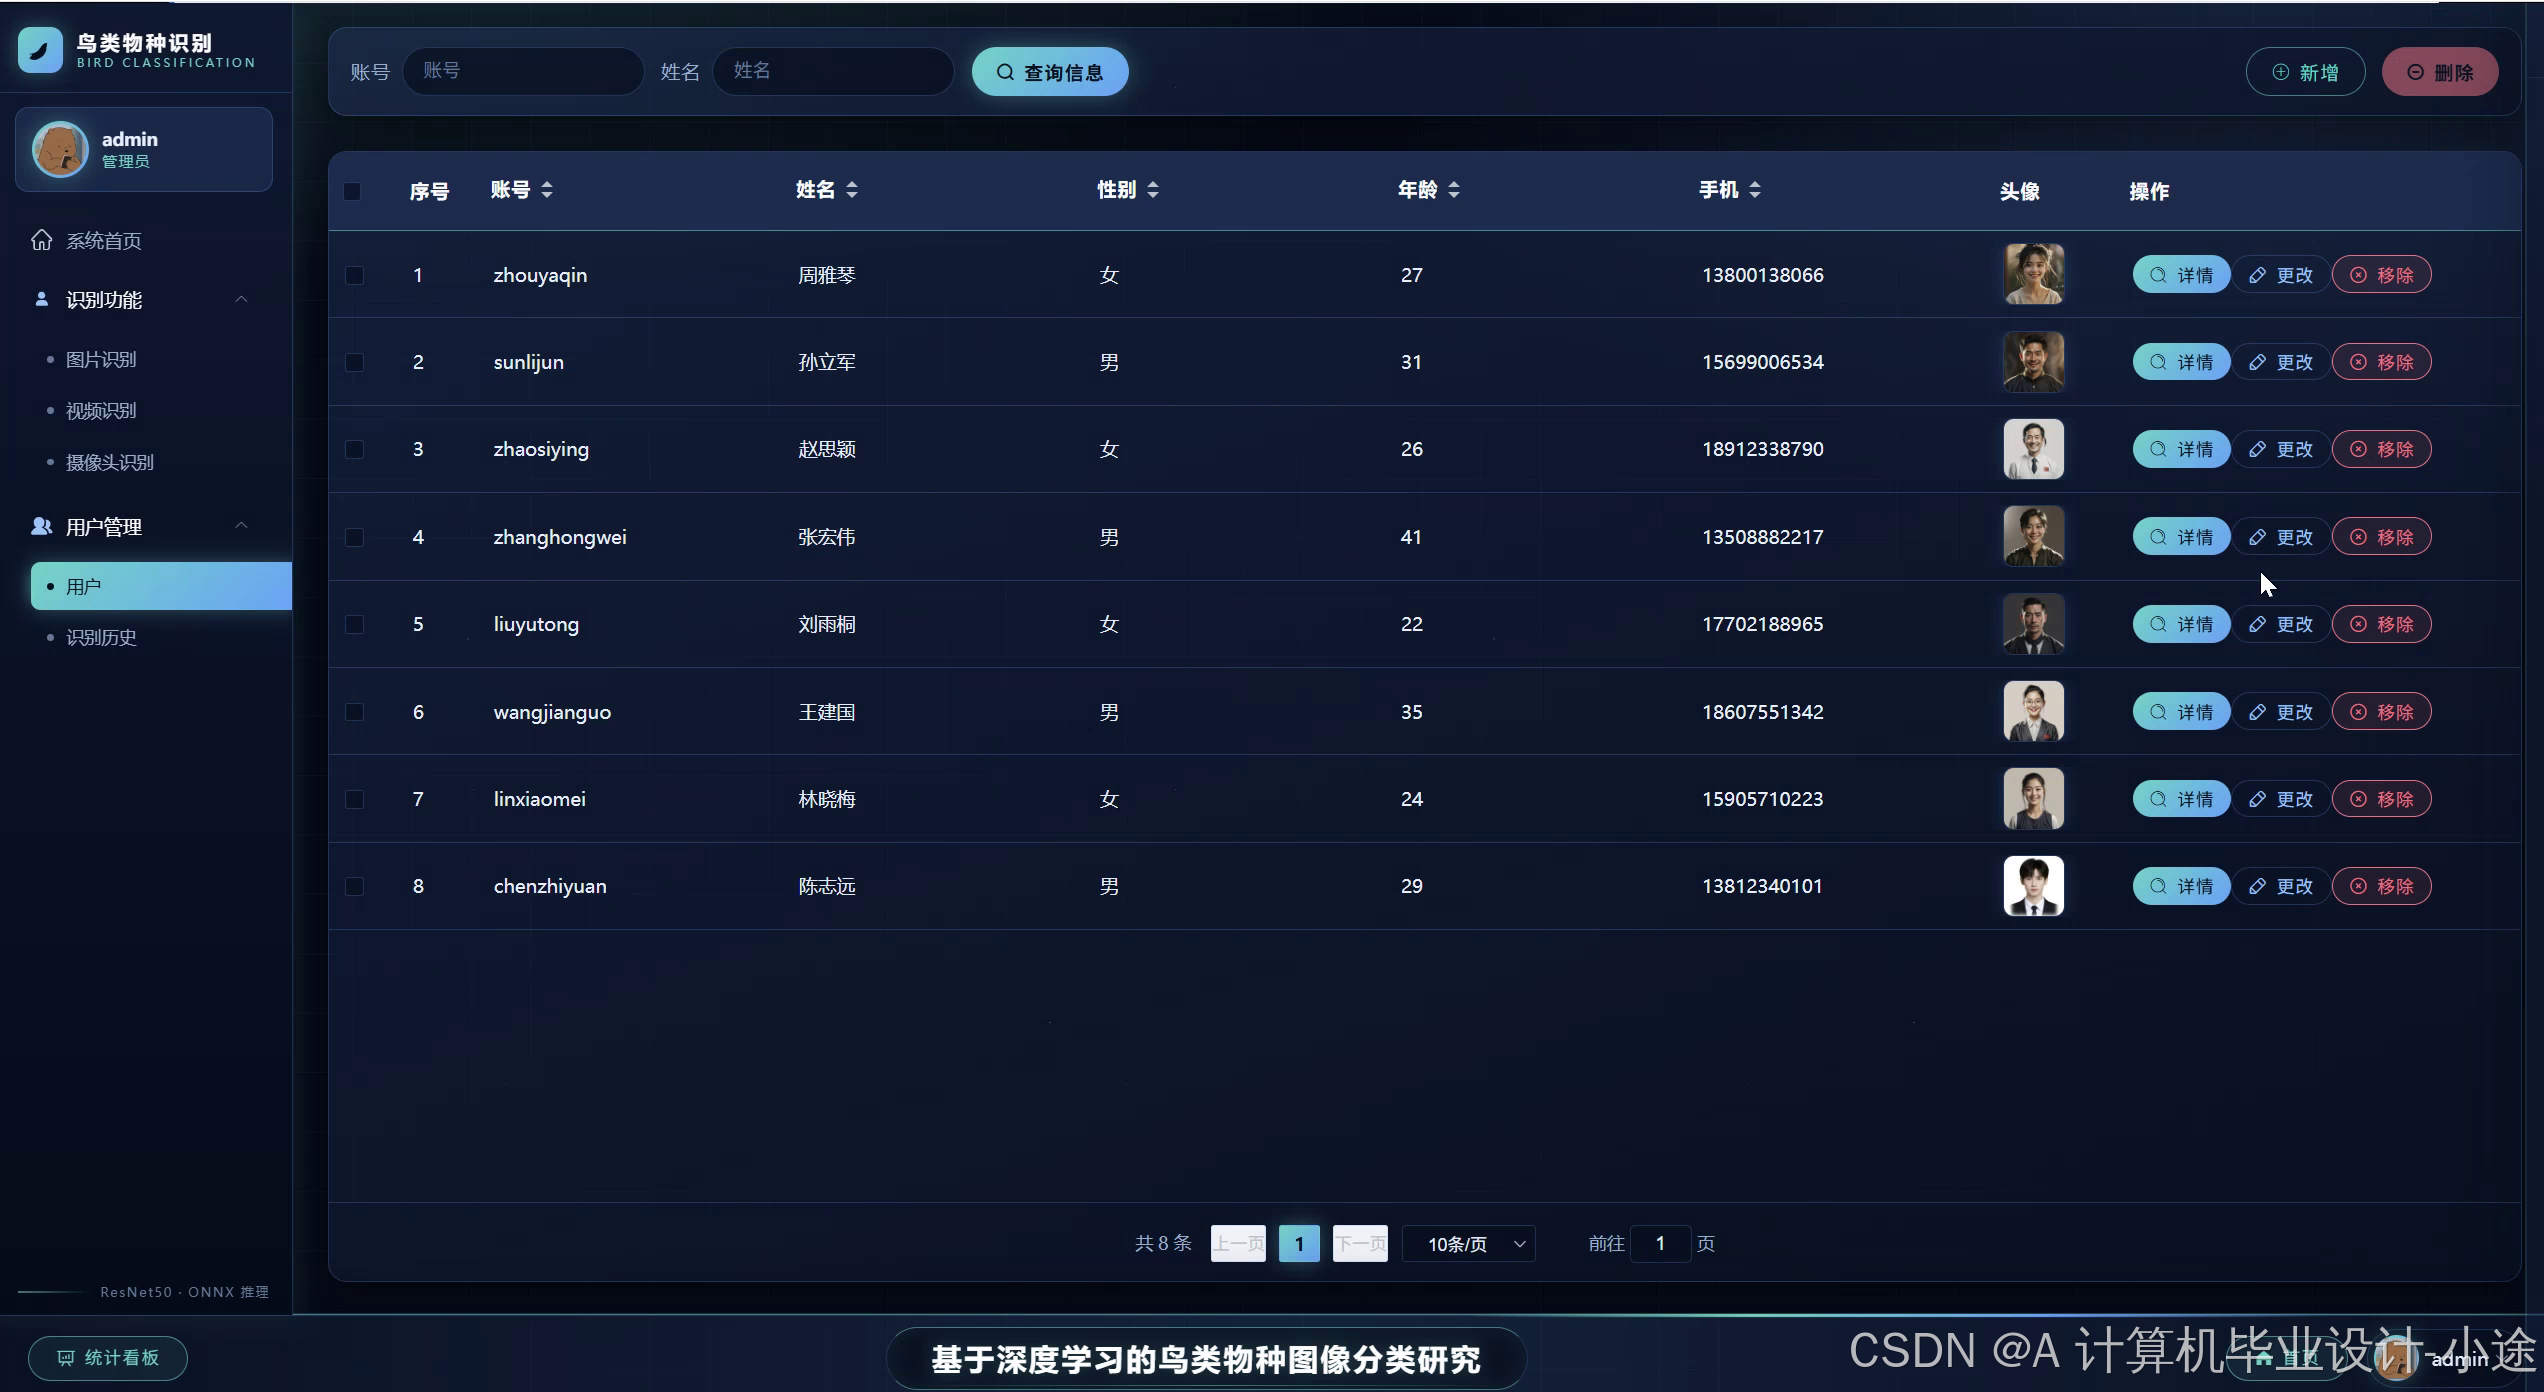The height and width of the screenshot is (1392, 2544).
Task: Click the home icon beside 系统首页
Action: (42, 240)
